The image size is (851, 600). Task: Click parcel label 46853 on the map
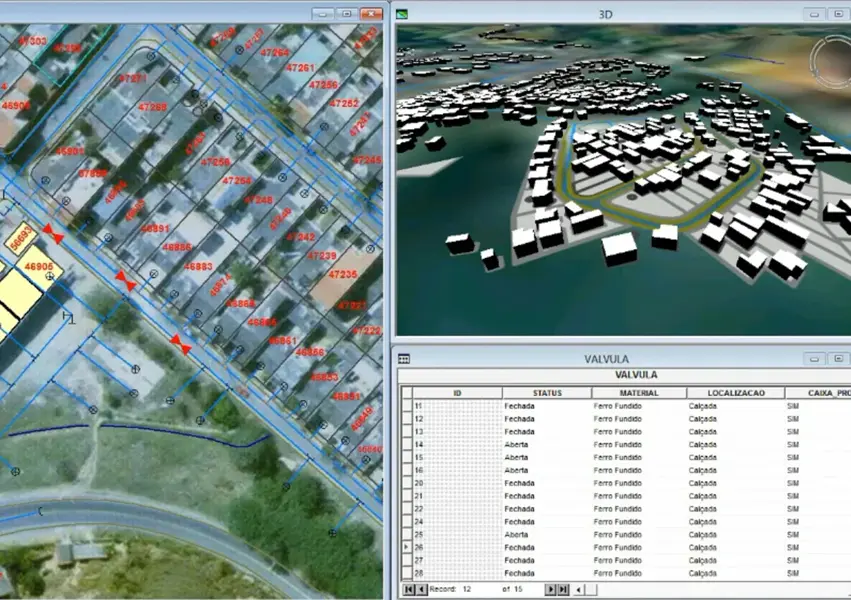point(325,376)
